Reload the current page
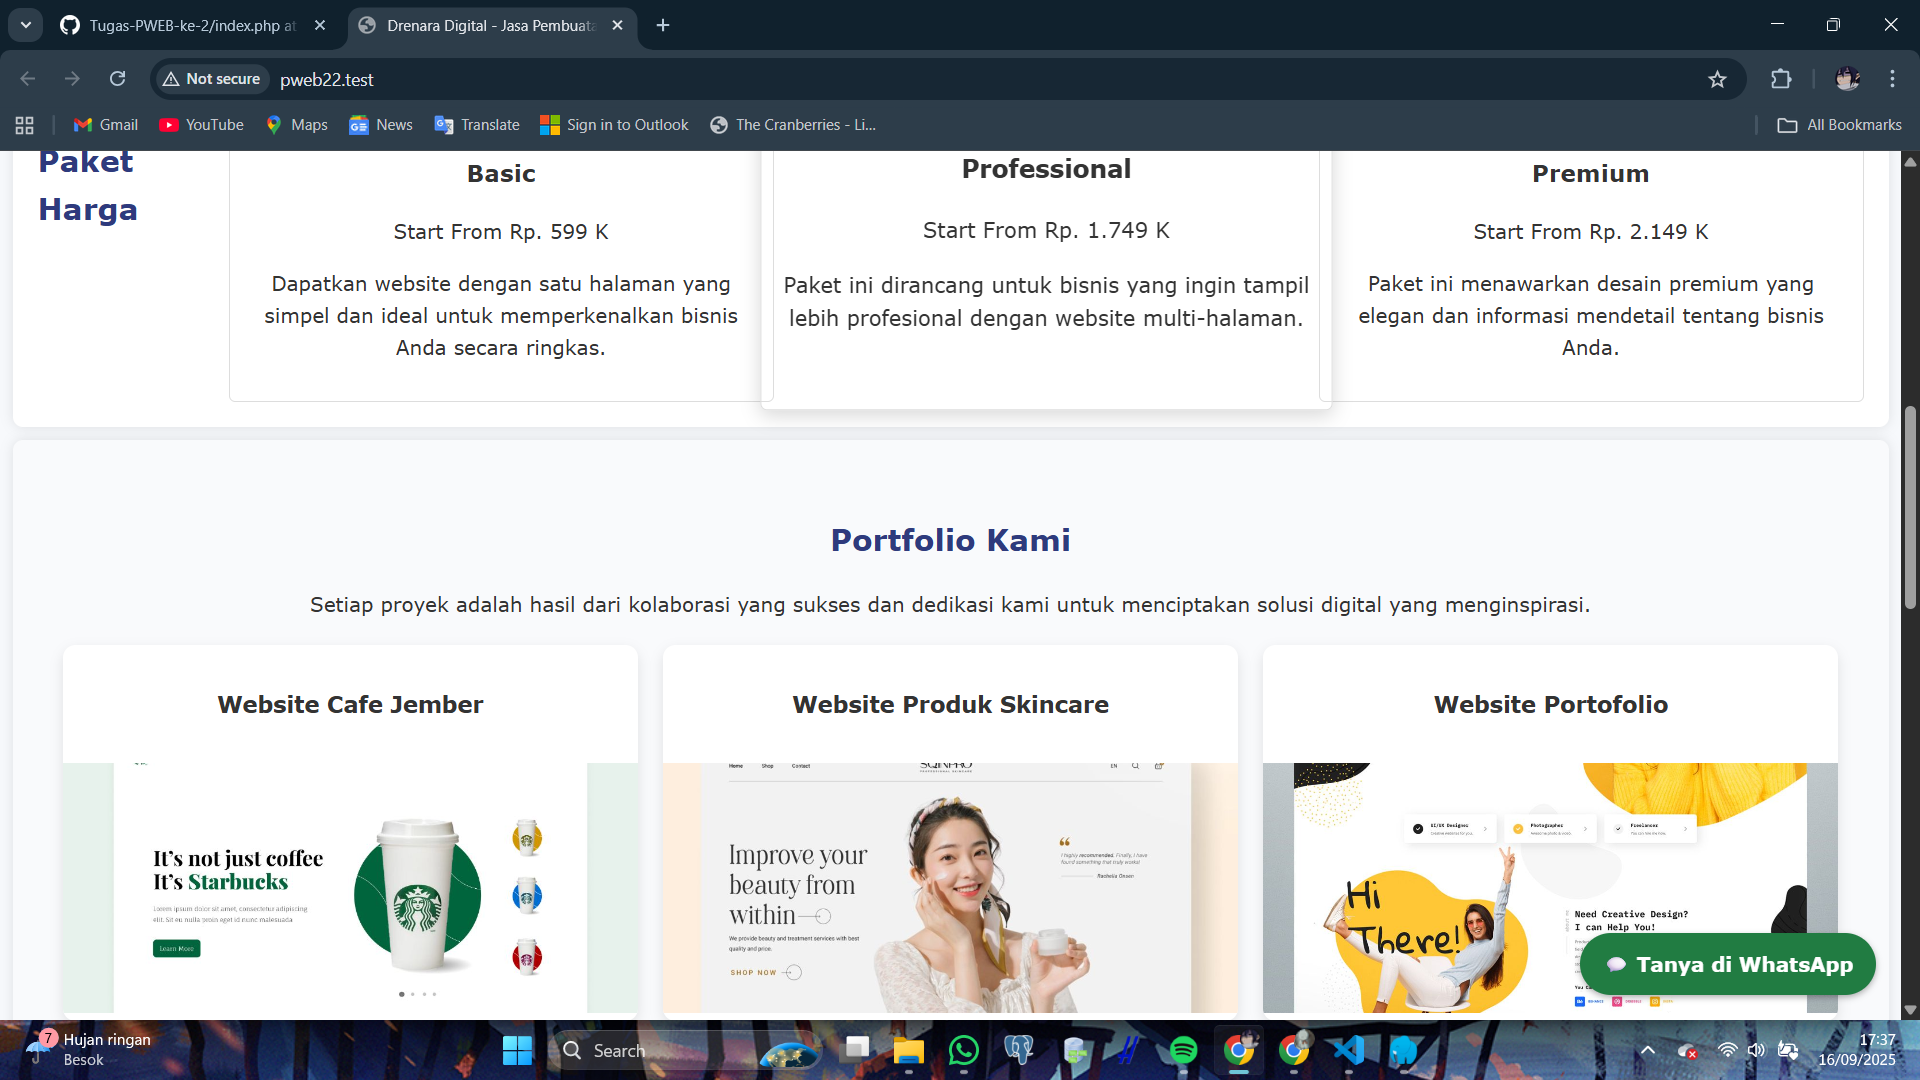 tap(117, 79)
